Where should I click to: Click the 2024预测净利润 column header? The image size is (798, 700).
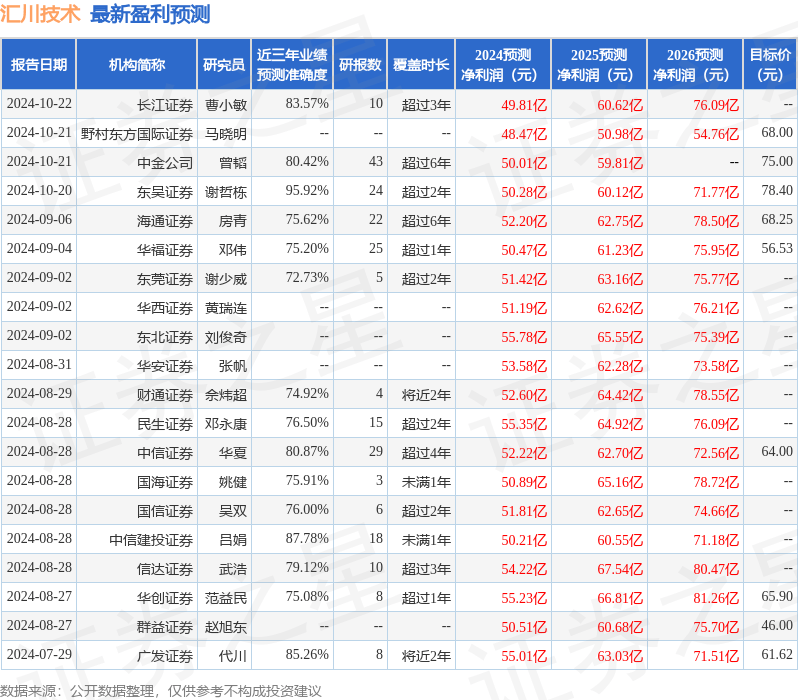tap(503, 65)
